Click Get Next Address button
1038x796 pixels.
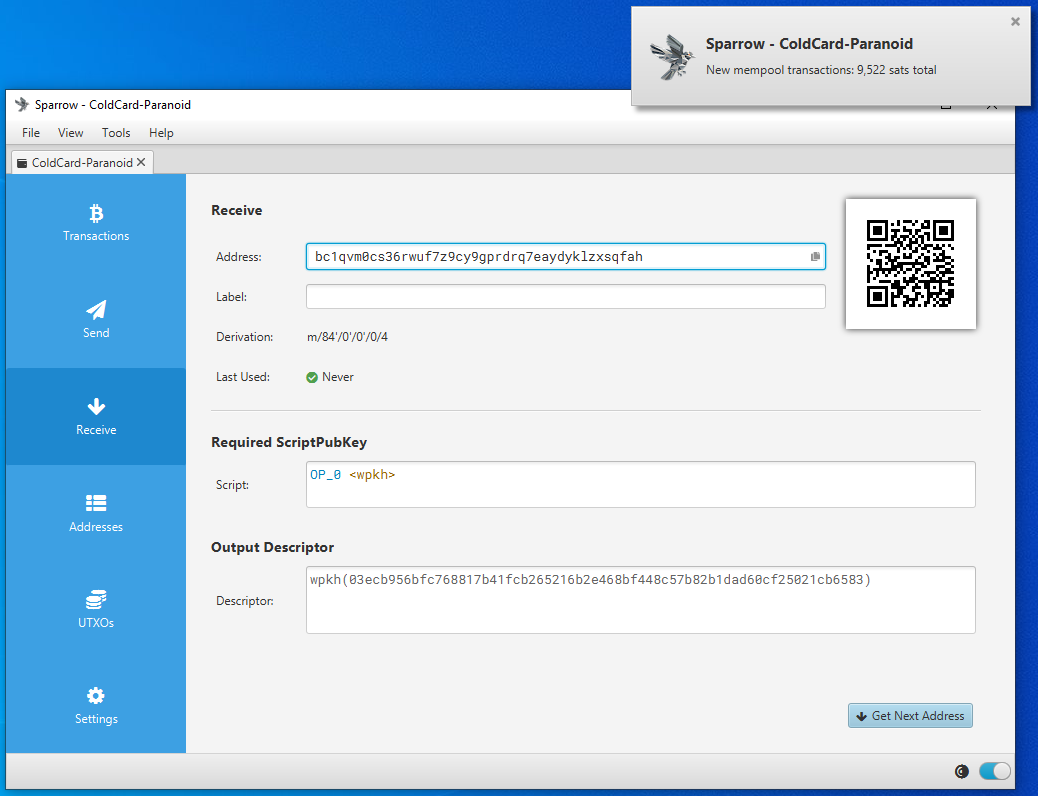point(910,716)
